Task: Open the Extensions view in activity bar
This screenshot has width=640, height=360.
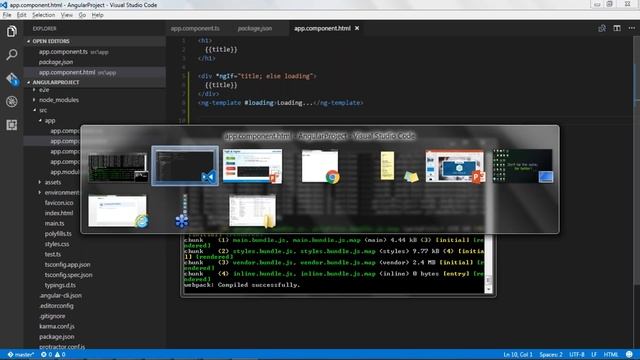Action: click(x=11, y=125)
